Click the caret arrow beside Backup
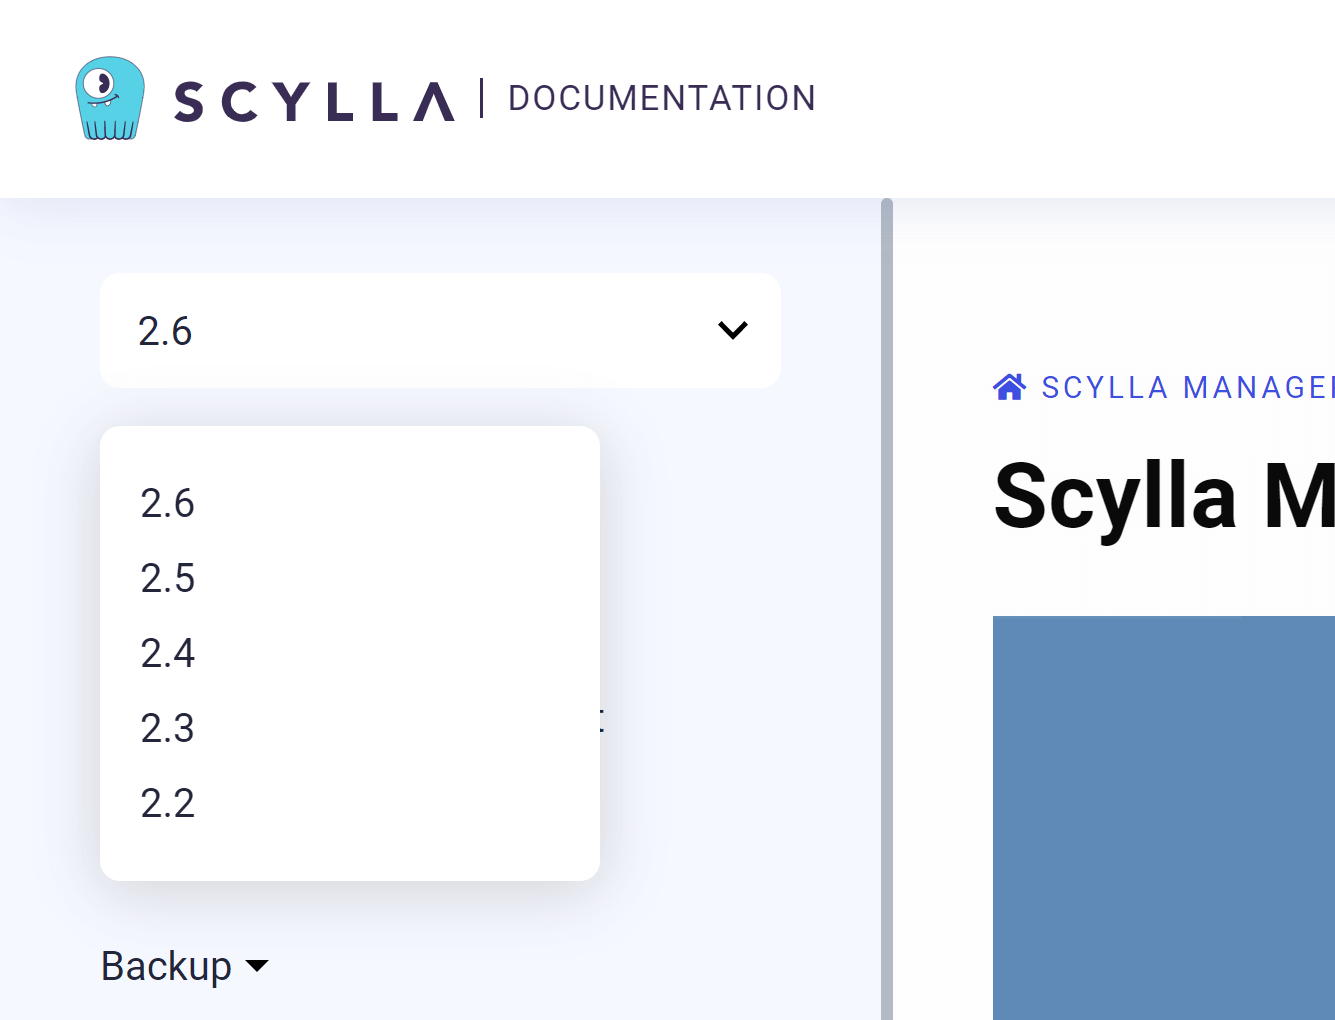 click(257, 966)
